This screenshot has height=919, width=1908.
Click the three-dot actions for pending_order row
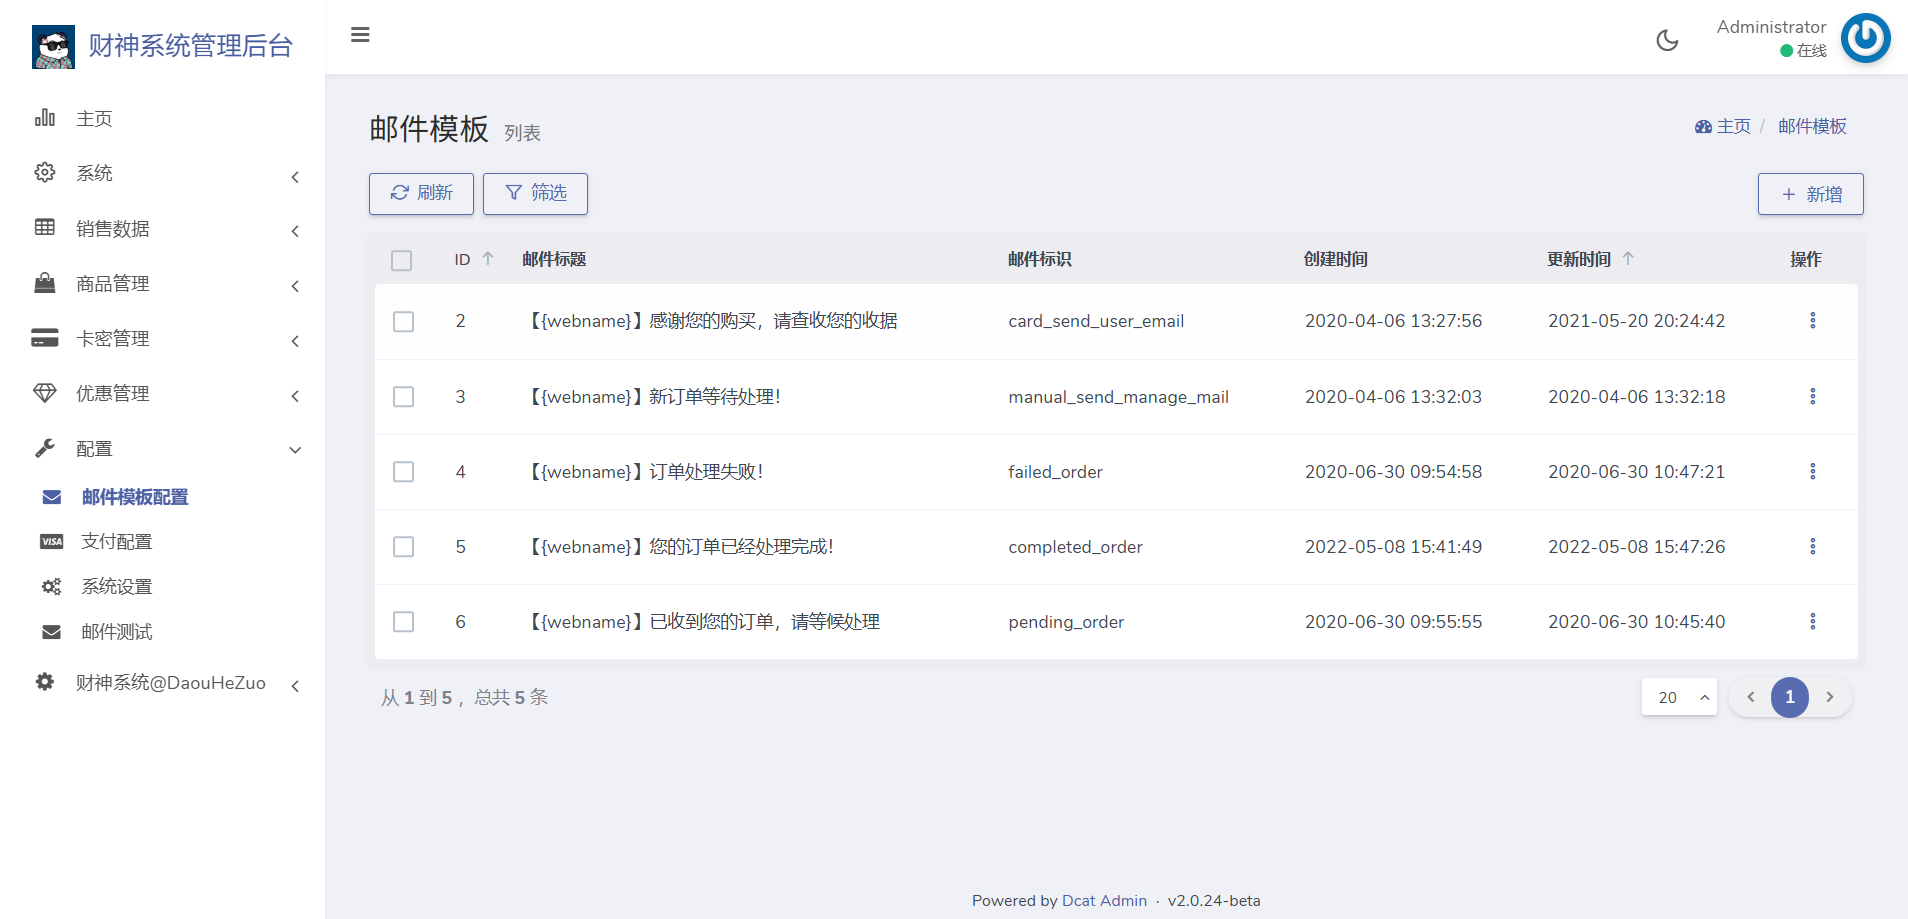click(x=1812, y=622)
